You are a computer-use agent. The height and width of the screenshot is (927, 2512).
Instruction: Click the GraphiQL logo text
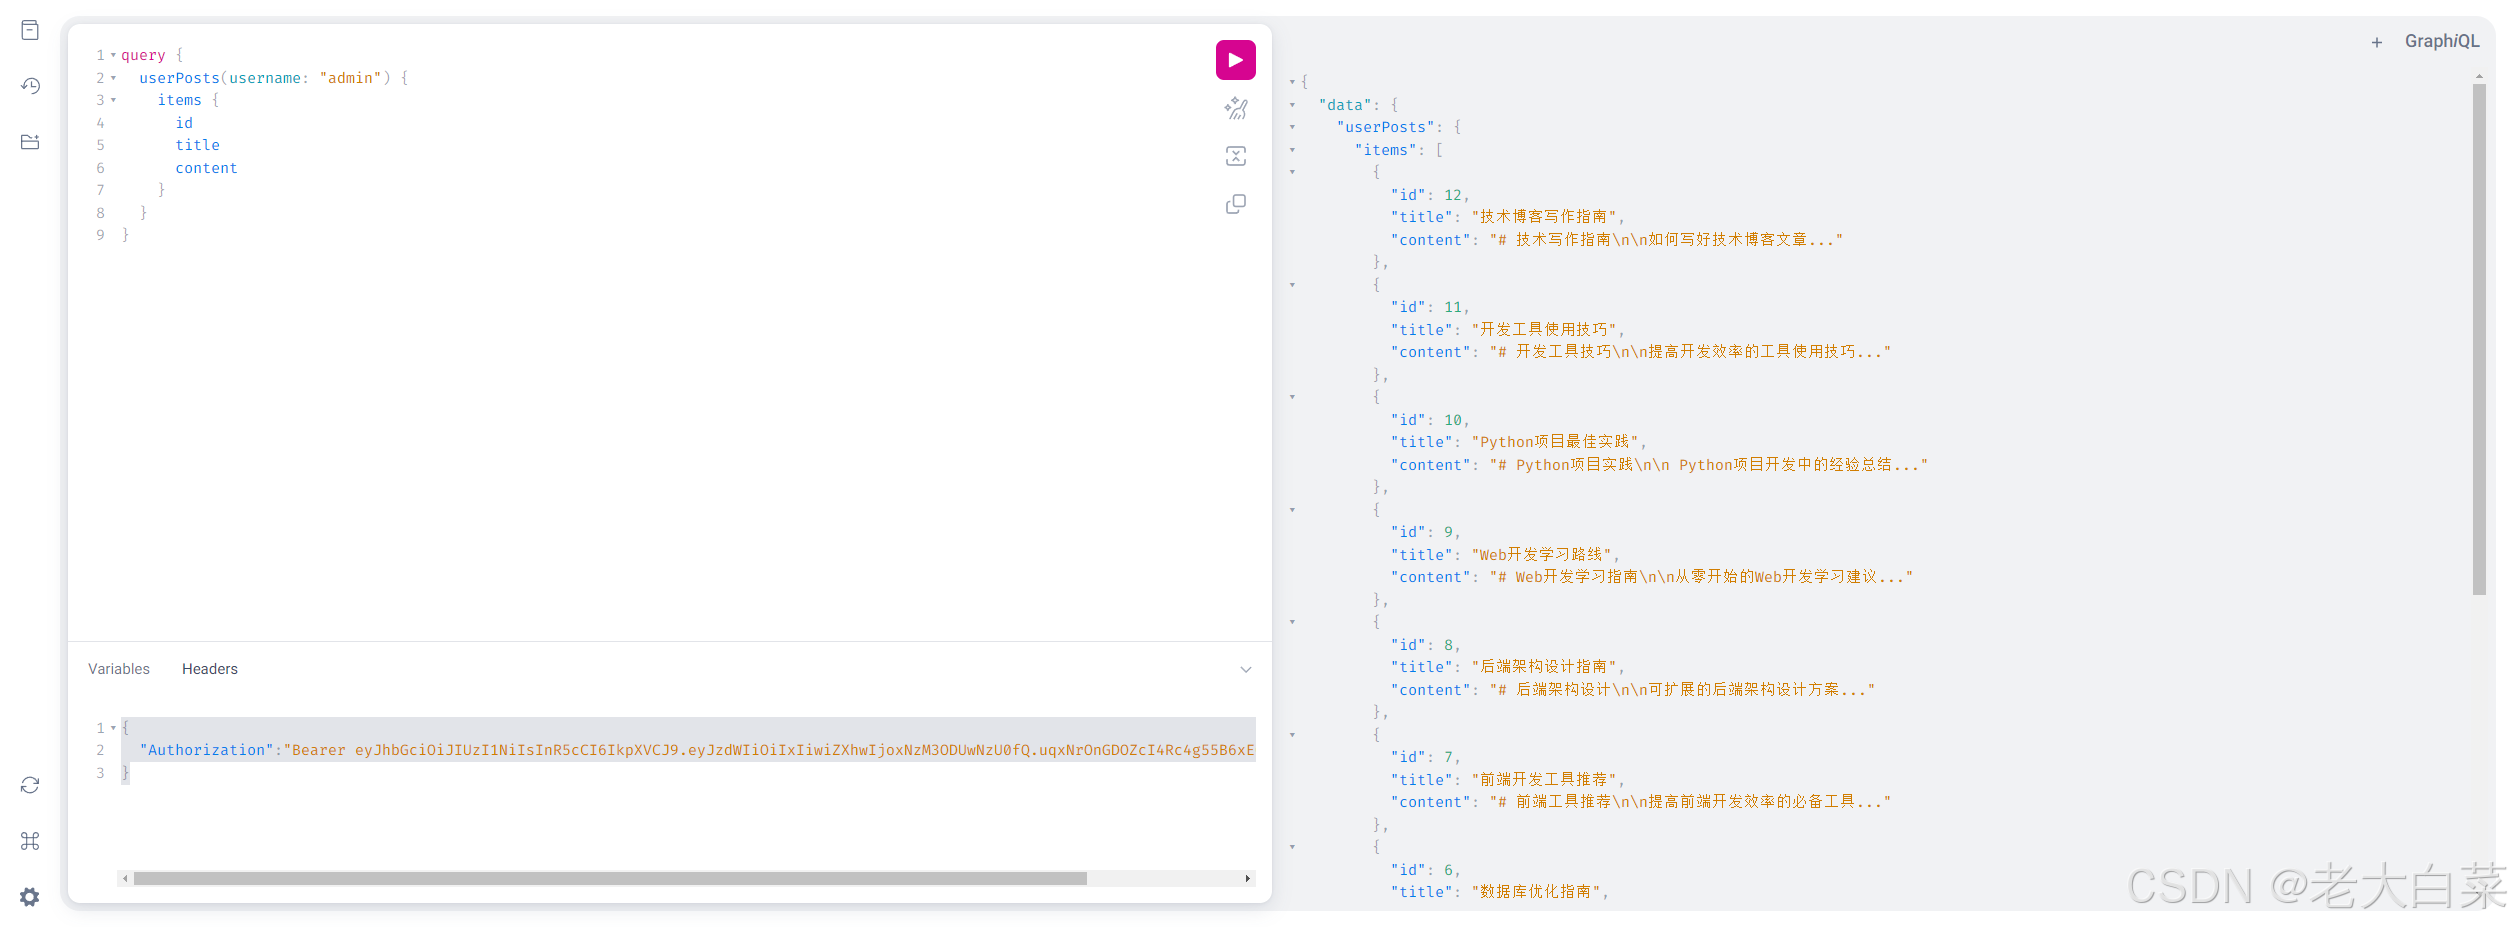pyautogui.click(x=2442, y=42)
